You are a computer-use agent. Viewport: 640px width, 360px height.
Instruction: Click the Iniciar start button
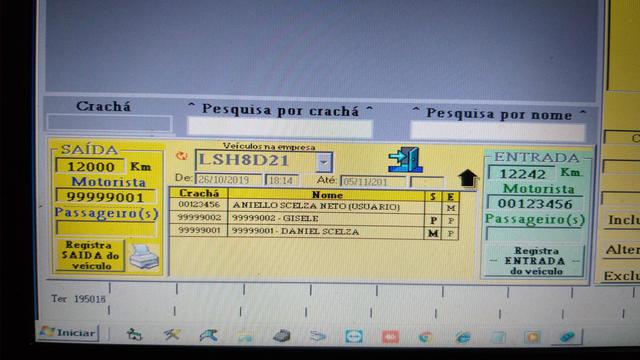click(x=68, y=333)
